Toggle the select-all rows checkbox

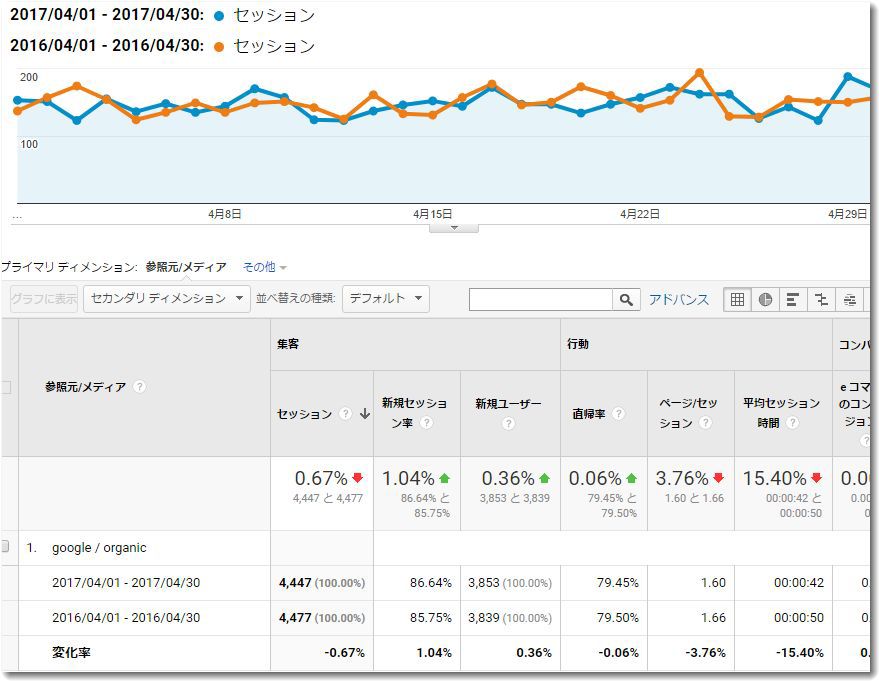5,387
